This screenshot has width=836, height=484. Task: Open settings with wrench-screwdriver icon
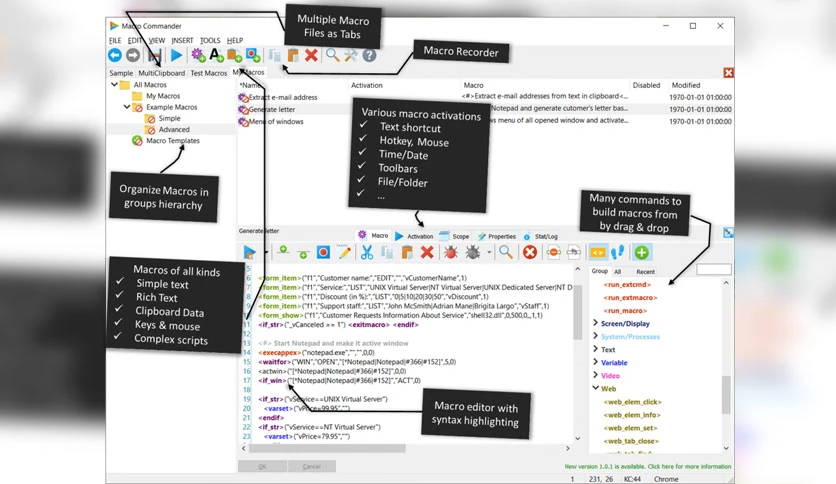pyautogui.click(x=350, y=55)
